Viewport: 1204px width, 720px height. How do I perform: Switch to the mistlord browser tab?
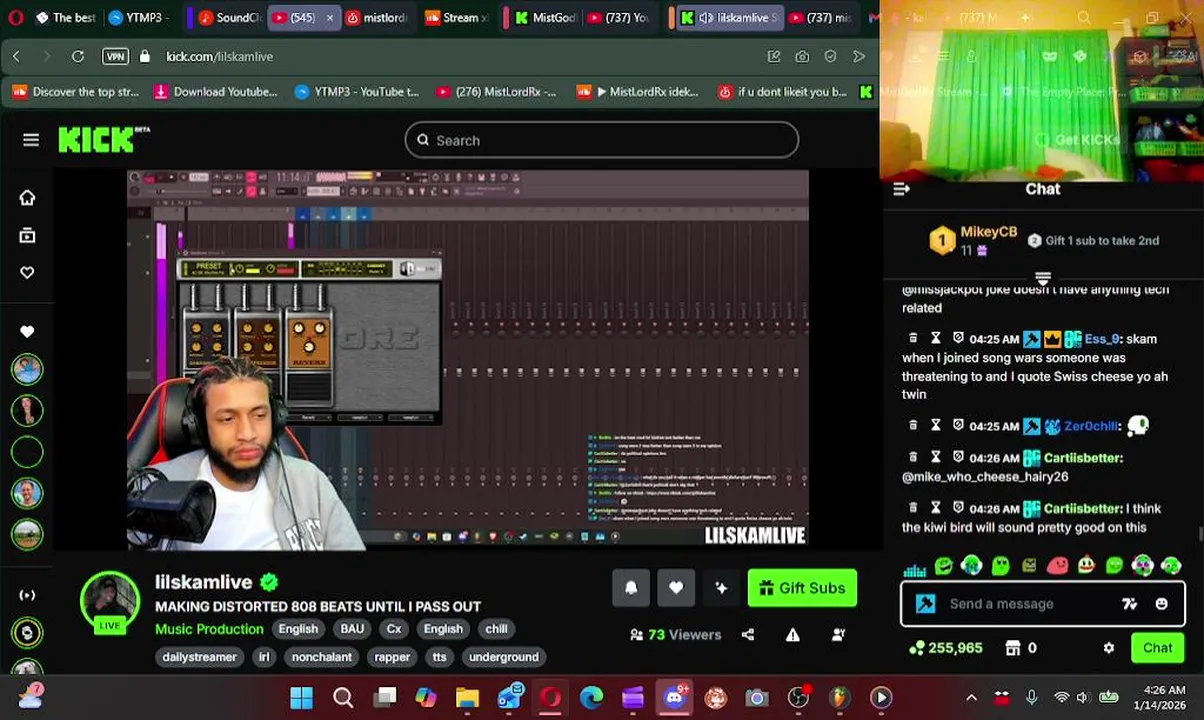coord(376,17)
